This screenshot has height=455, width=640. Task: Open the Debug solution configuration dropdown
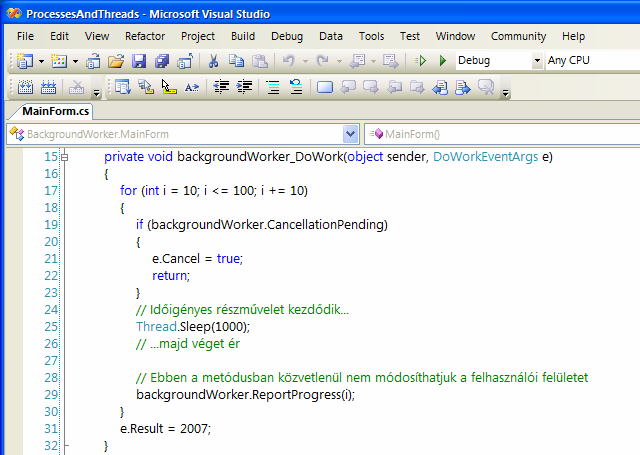pos(537,61)
